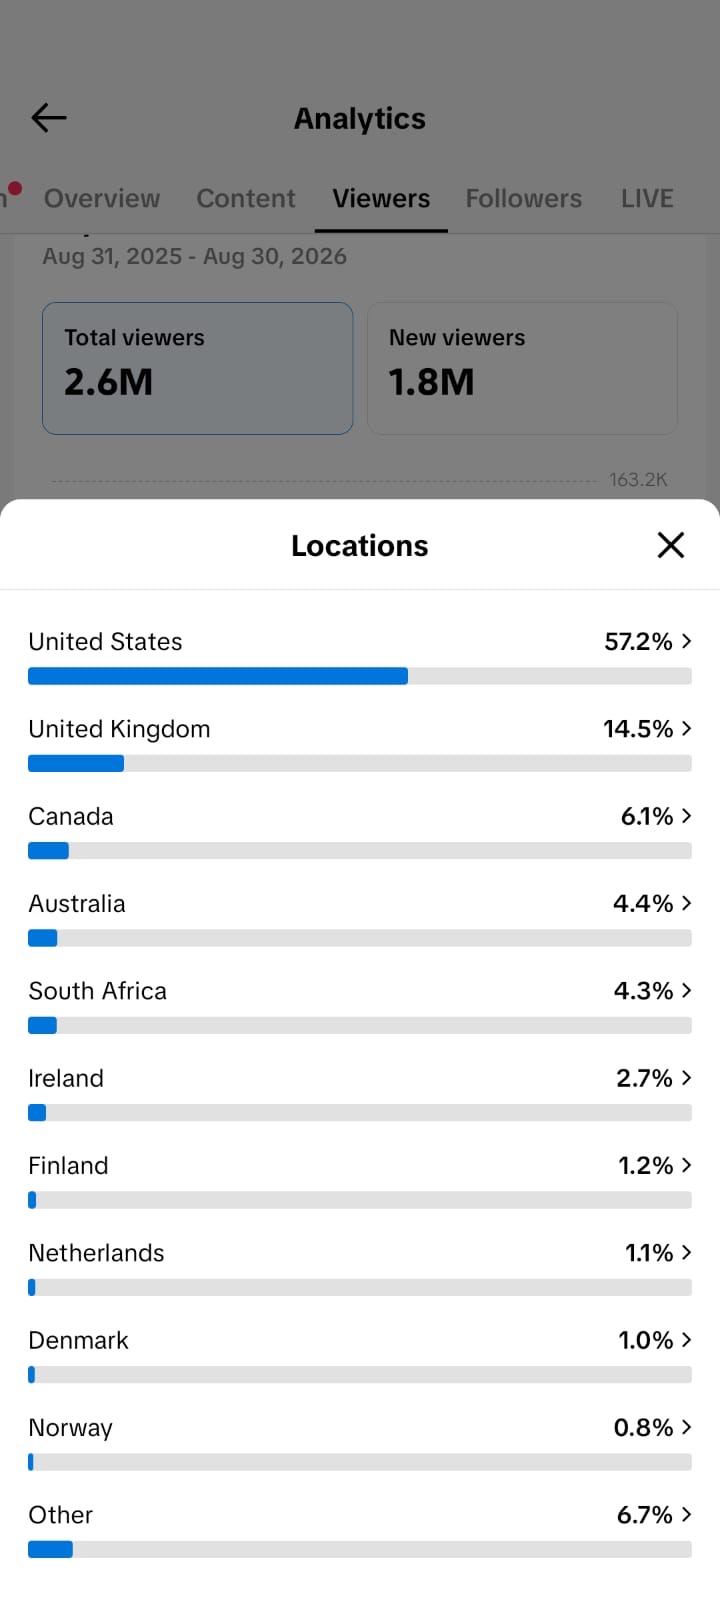Switch to the Overview tab
Viewport: 720px width, 1600px height.
tap(102, 198)
